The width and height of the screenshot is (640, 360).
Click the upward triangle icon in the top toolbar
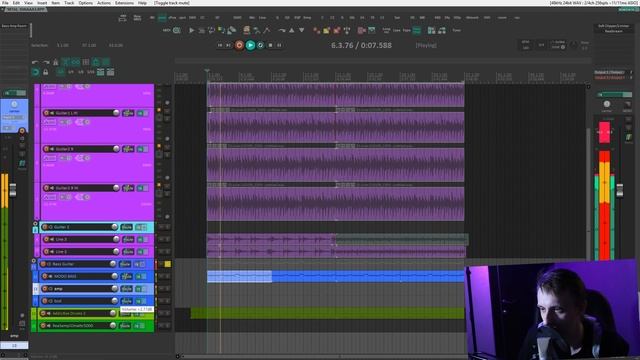[x=291, y=30]
